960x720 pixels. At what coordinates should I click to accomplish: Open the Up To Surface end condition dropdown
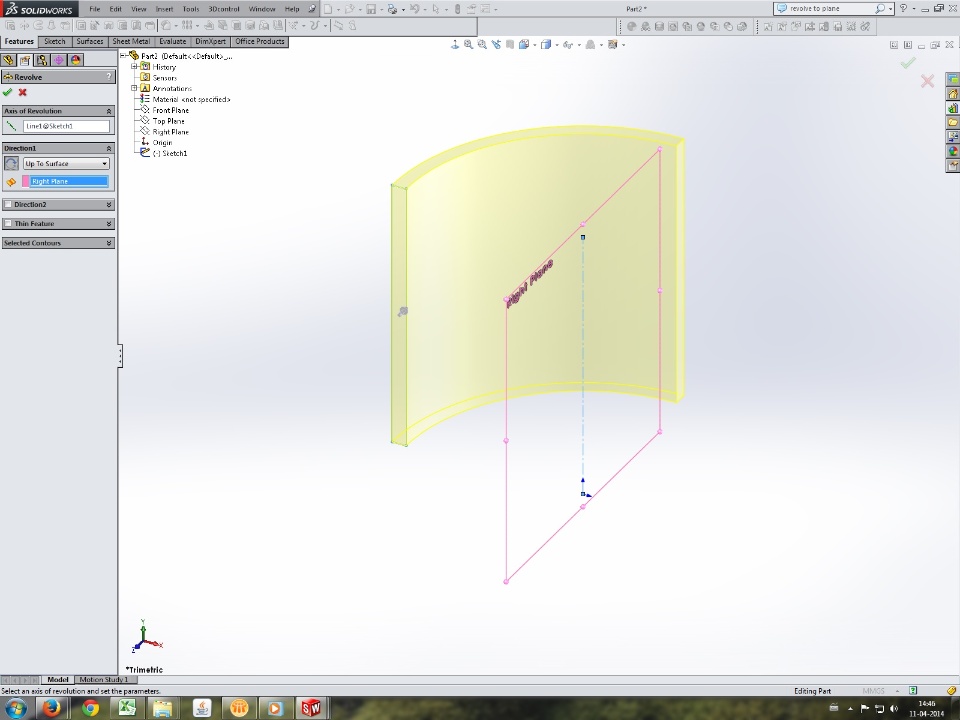point(66,163)
